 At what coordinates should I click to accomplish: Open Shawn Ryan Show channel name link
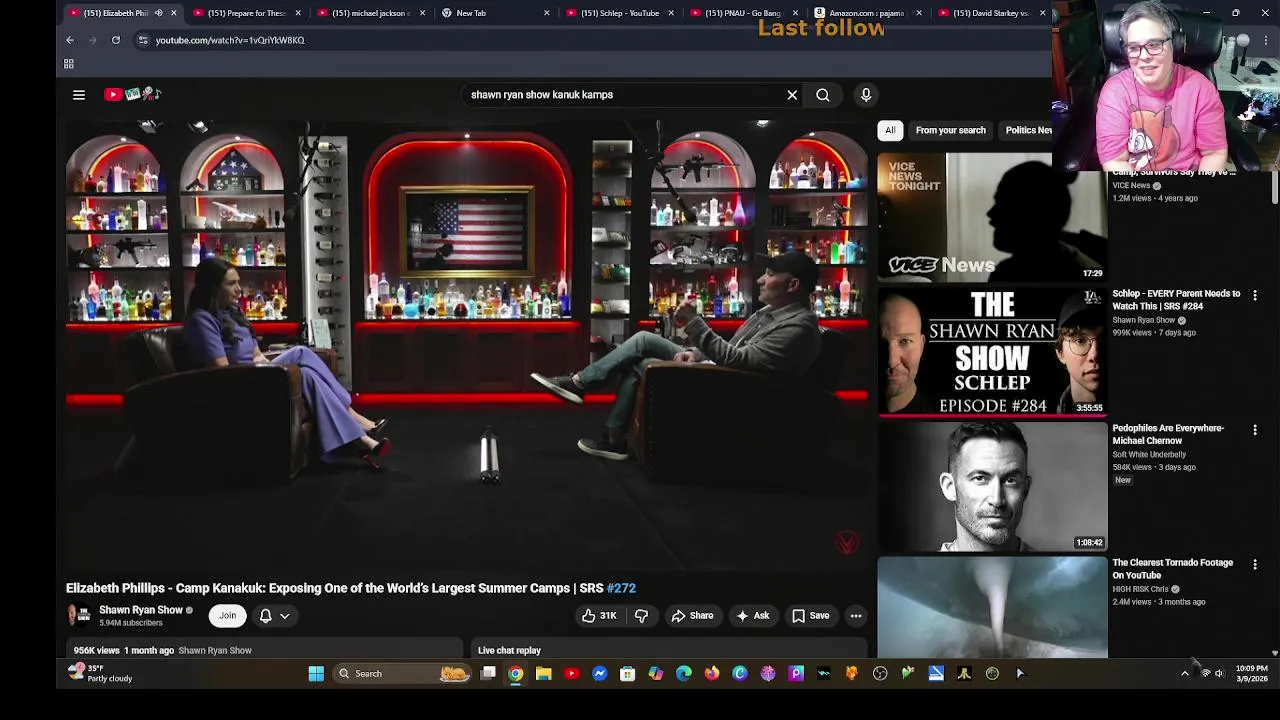(x=141, y=610)
